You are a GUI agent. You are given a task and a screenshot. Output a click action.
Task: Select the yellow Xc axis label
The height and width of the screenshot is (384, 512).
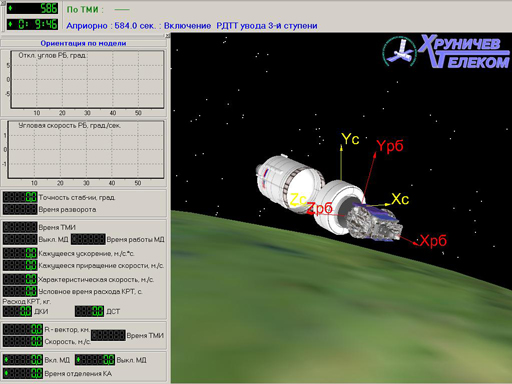click(x=400, y=199)
